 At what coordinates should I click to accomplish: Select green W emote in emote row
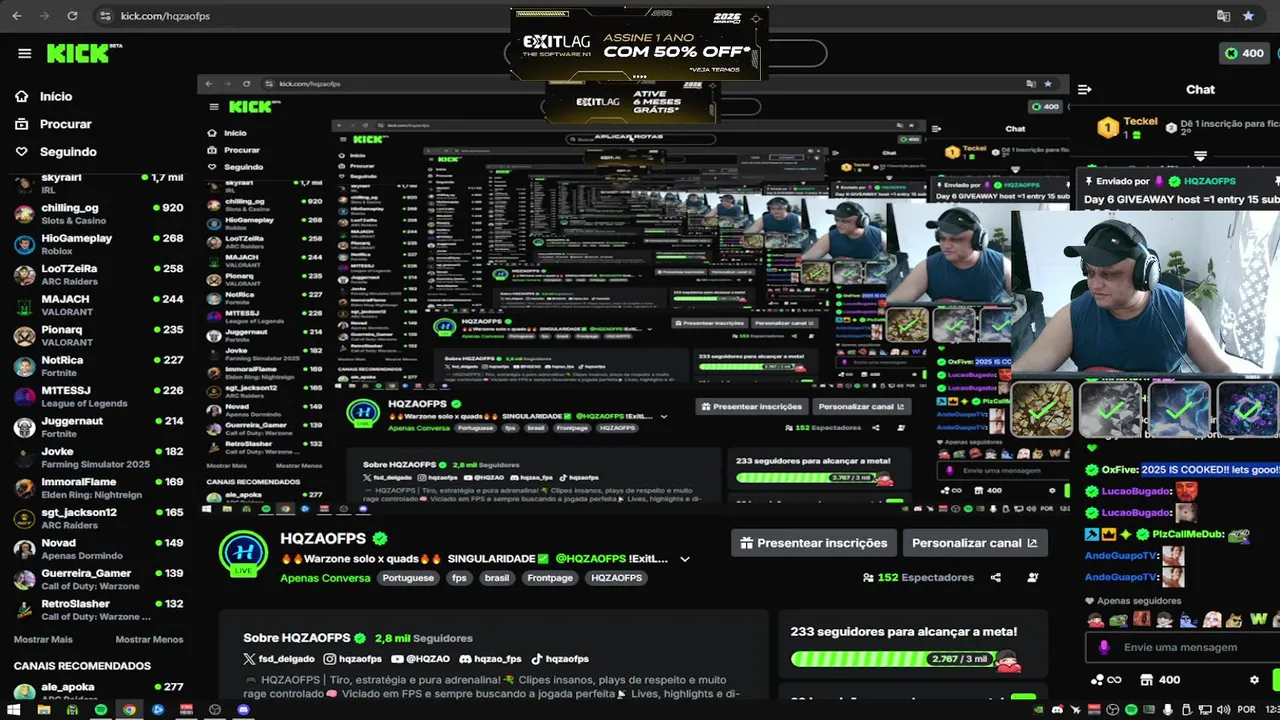[x=1258, y=620]
